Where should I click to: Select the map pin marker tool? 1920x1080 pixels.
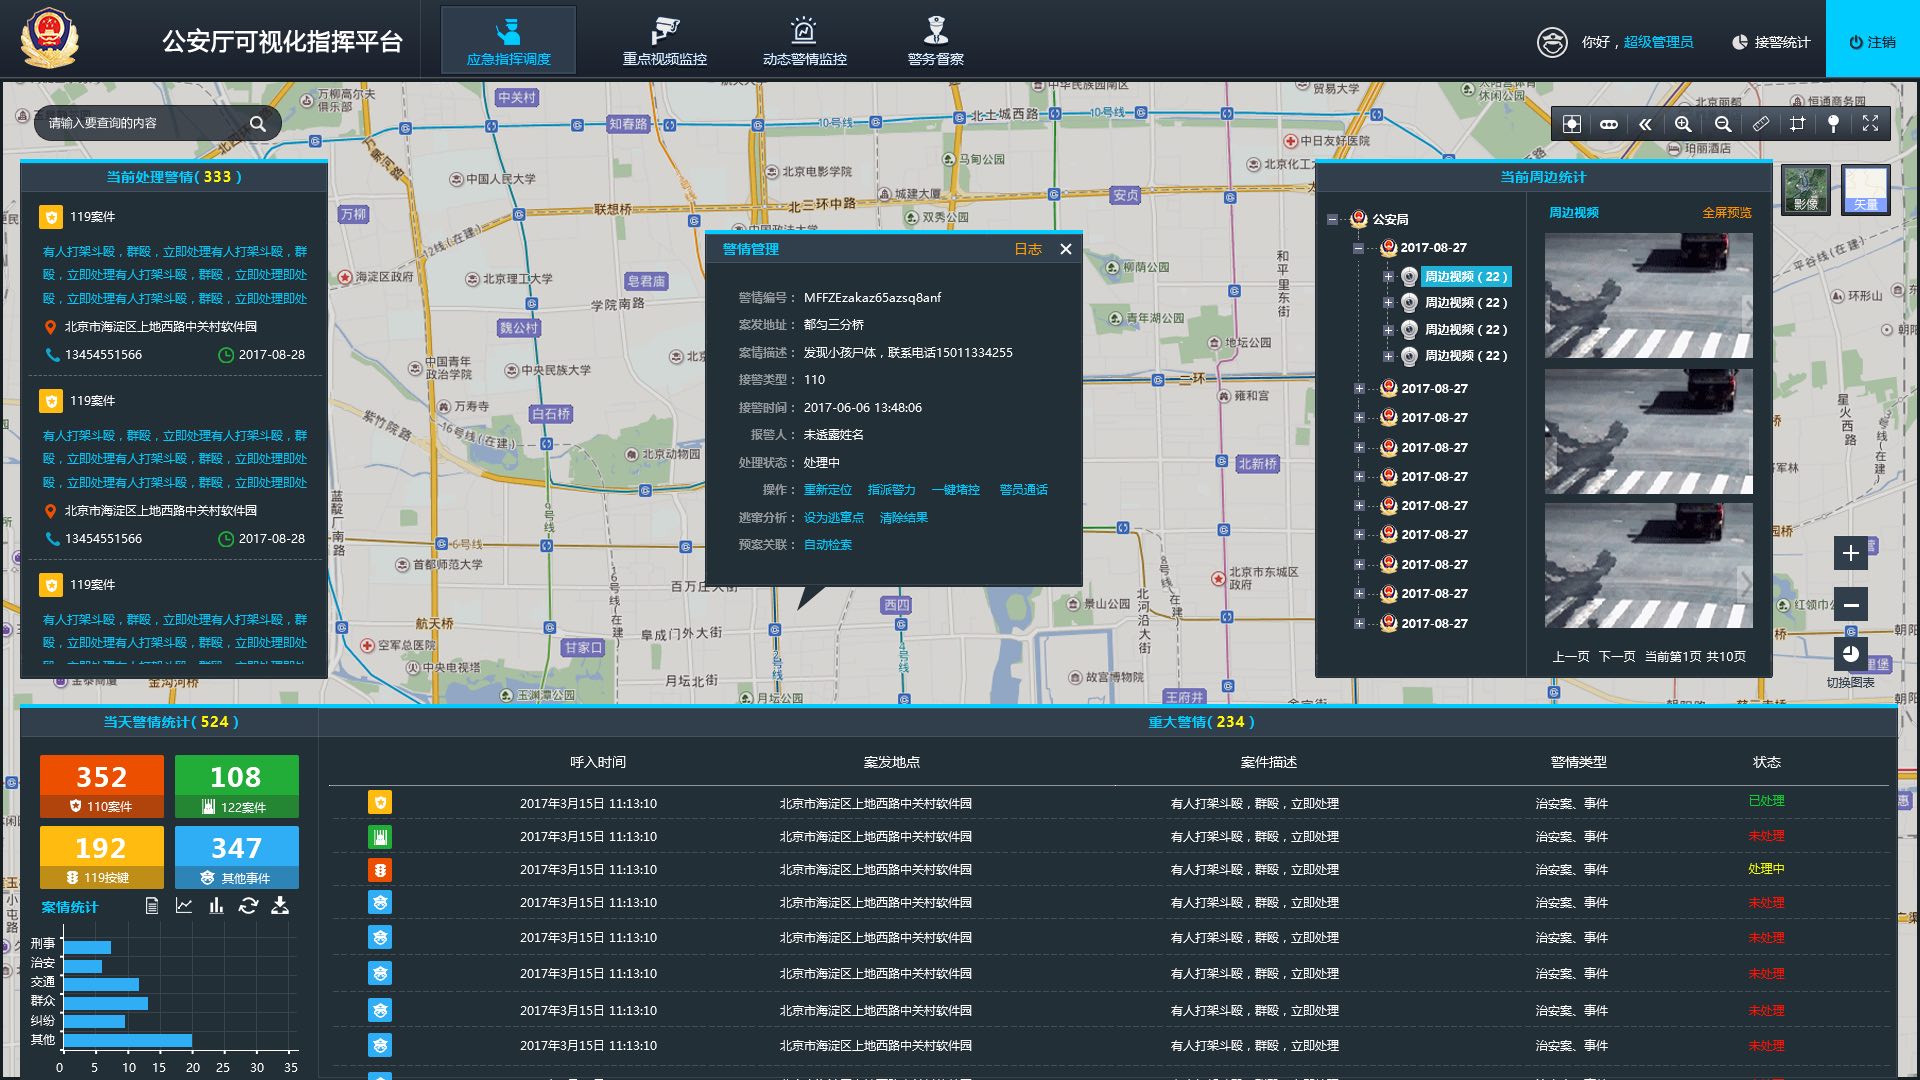pyautogui.click(x=1833, y=124)
